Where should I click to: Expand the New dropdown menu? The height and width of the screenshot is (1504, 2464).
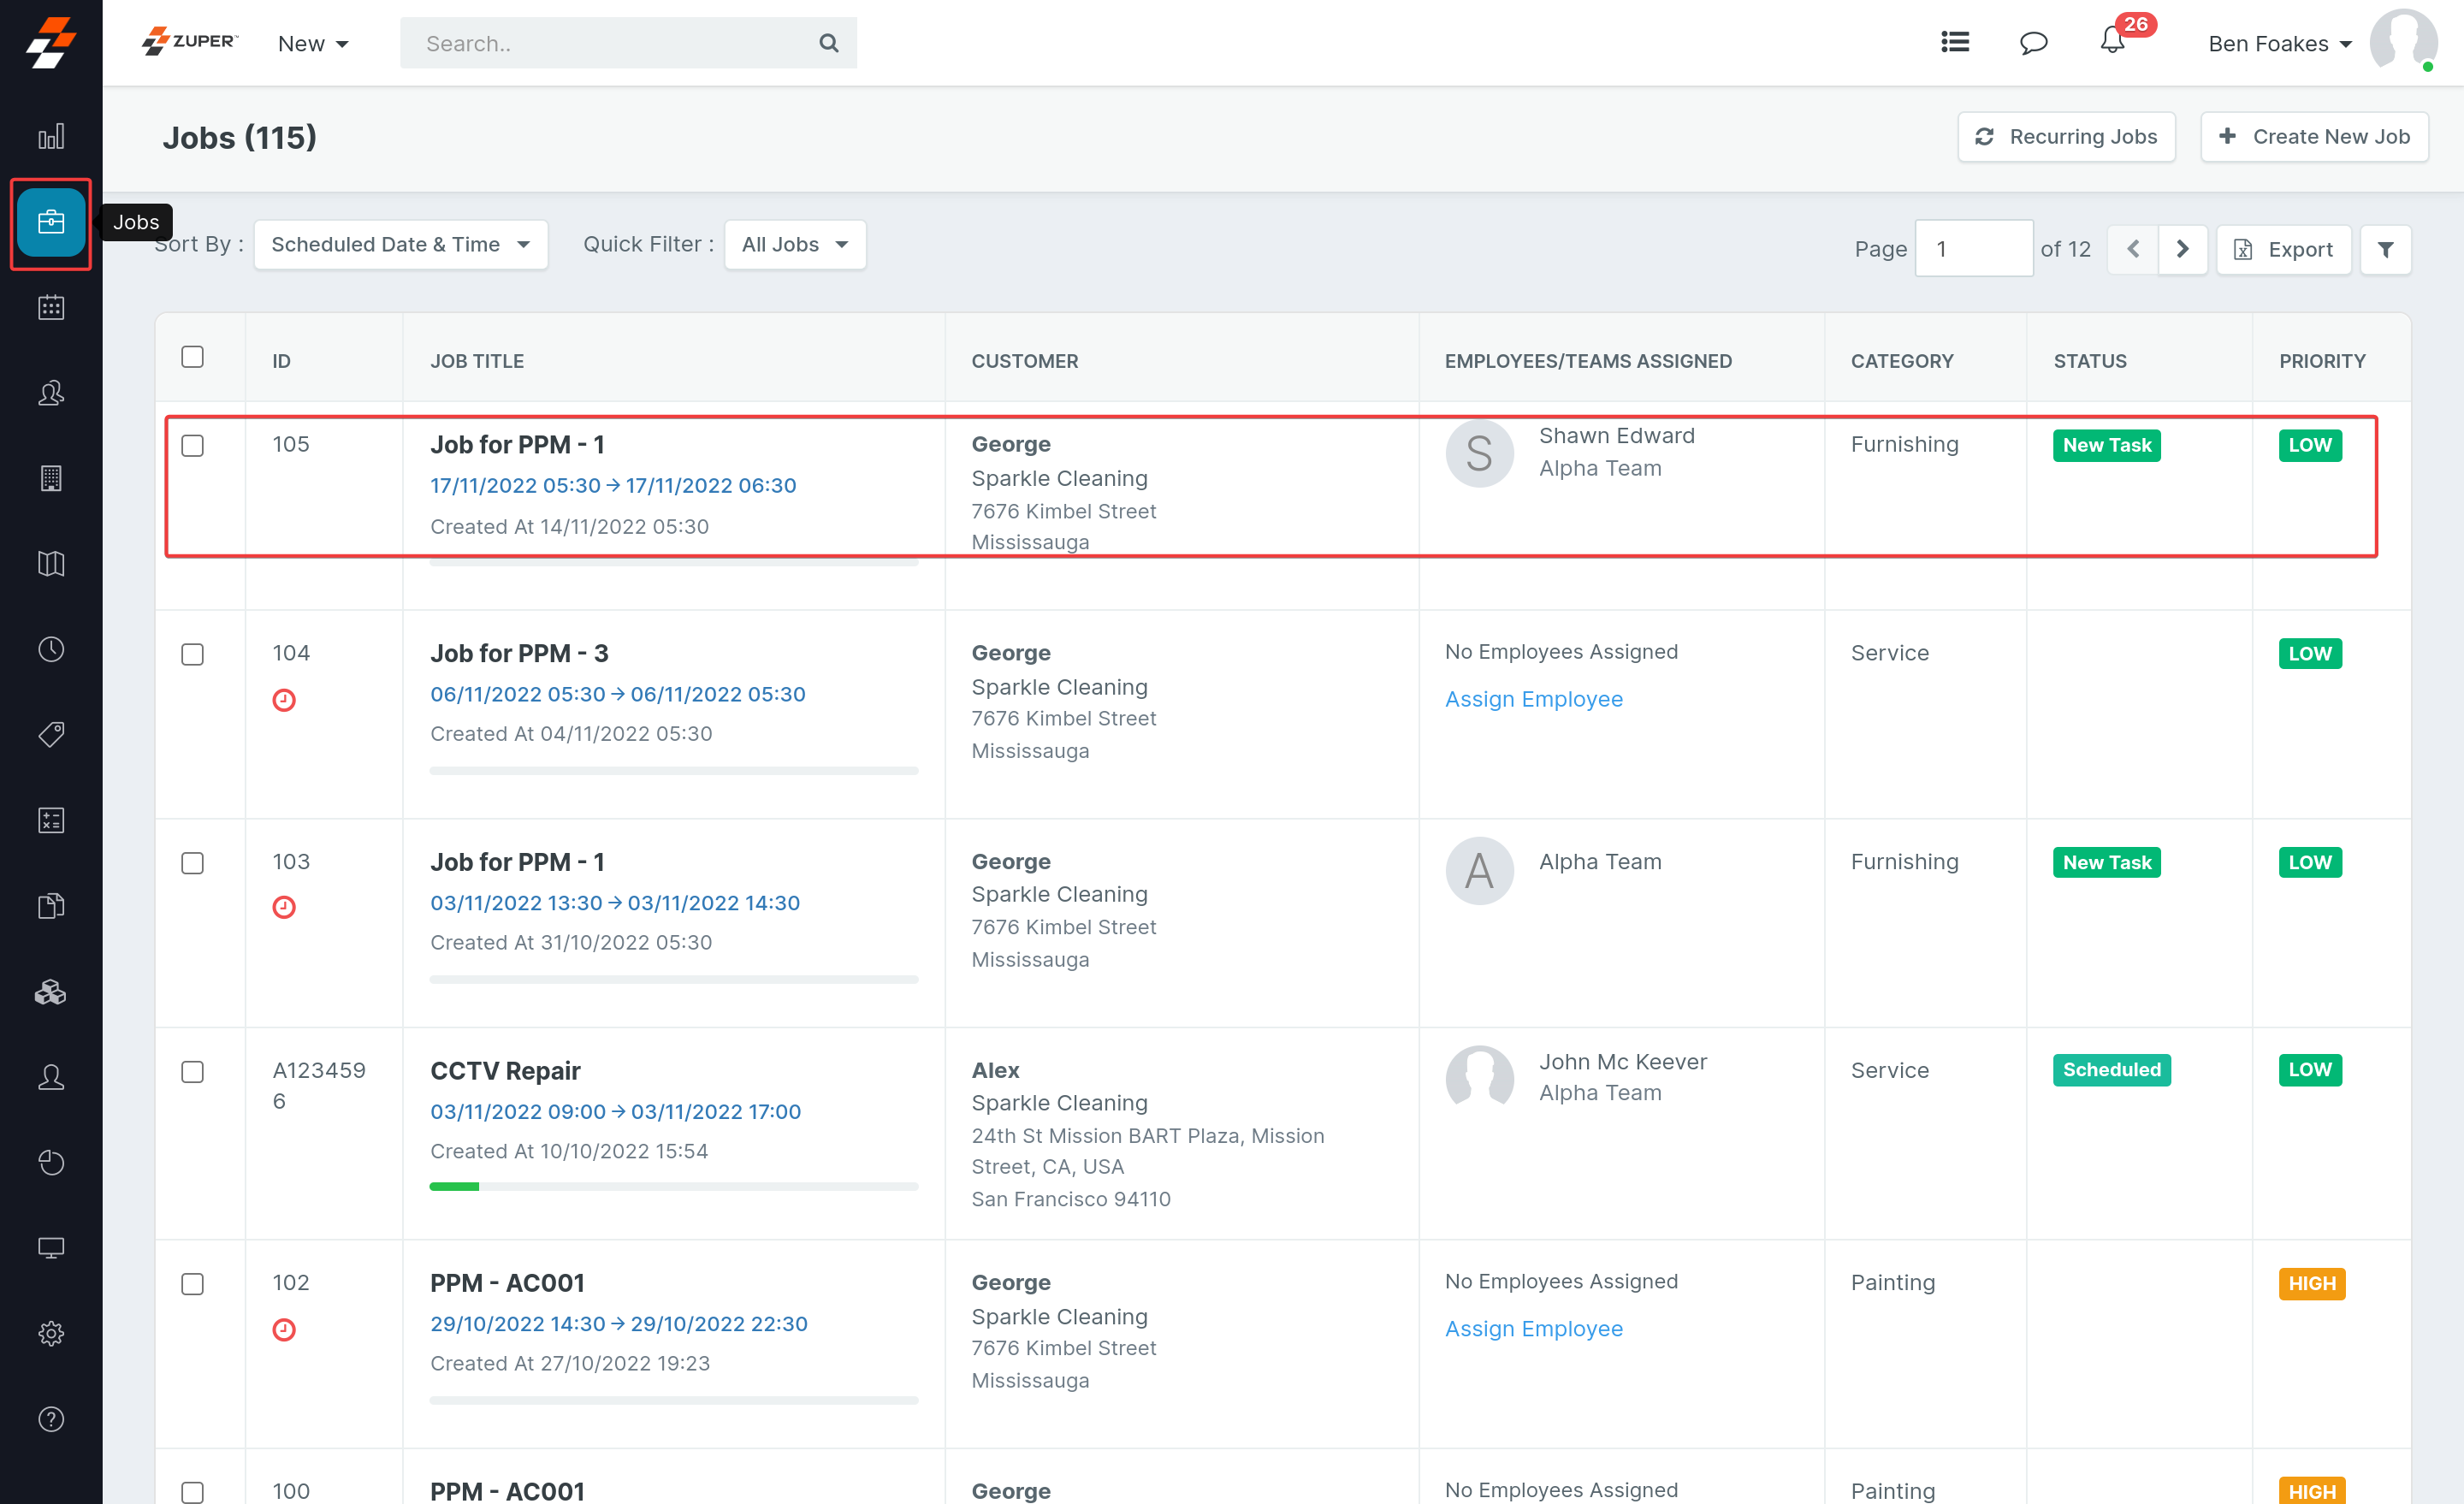[313, 44]
